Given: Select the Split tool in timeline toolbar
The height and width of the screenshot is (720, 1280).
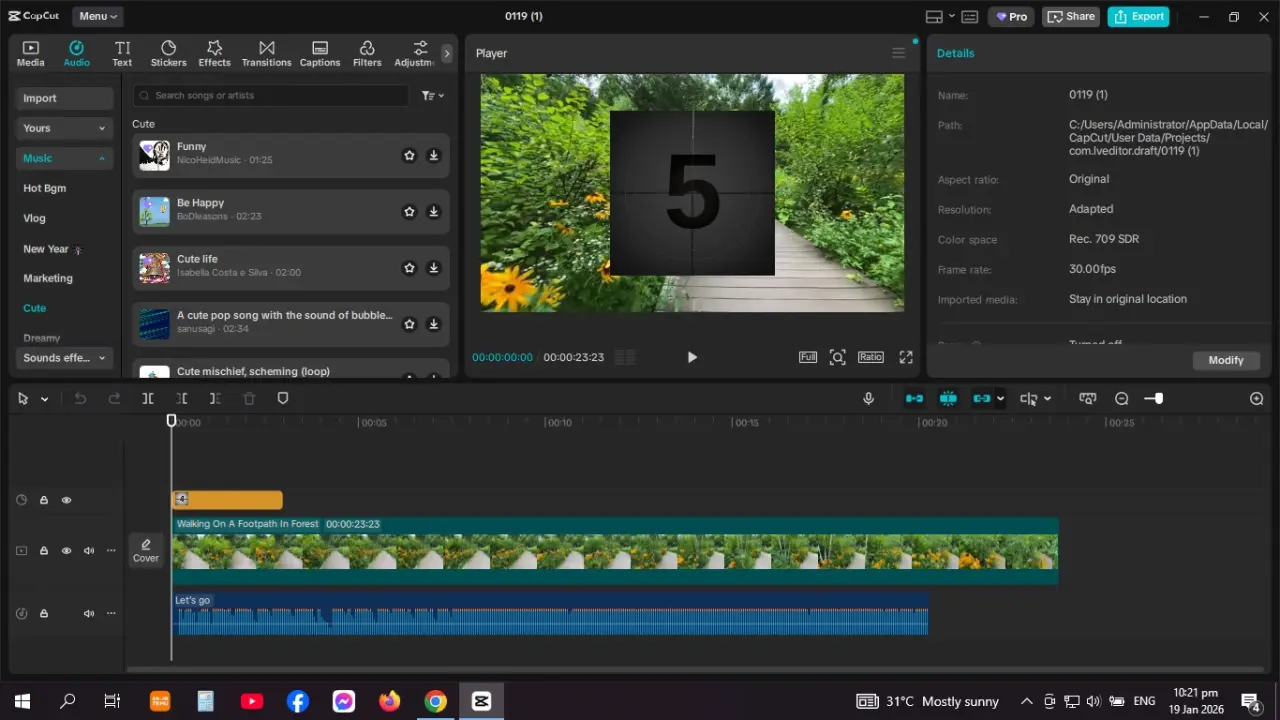Looking at the screenshot, I should pos(148,398).
